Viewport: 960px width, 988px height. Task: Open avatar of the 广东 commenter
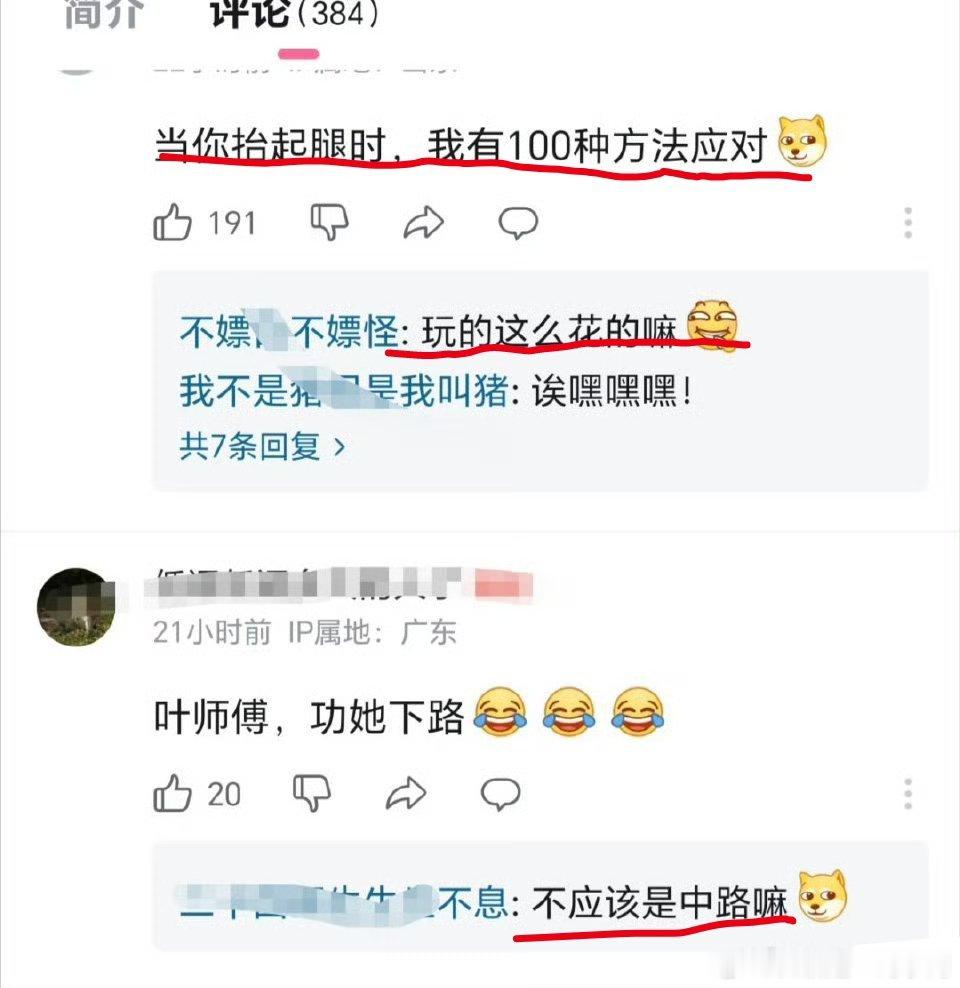click(x=77, y=607)
